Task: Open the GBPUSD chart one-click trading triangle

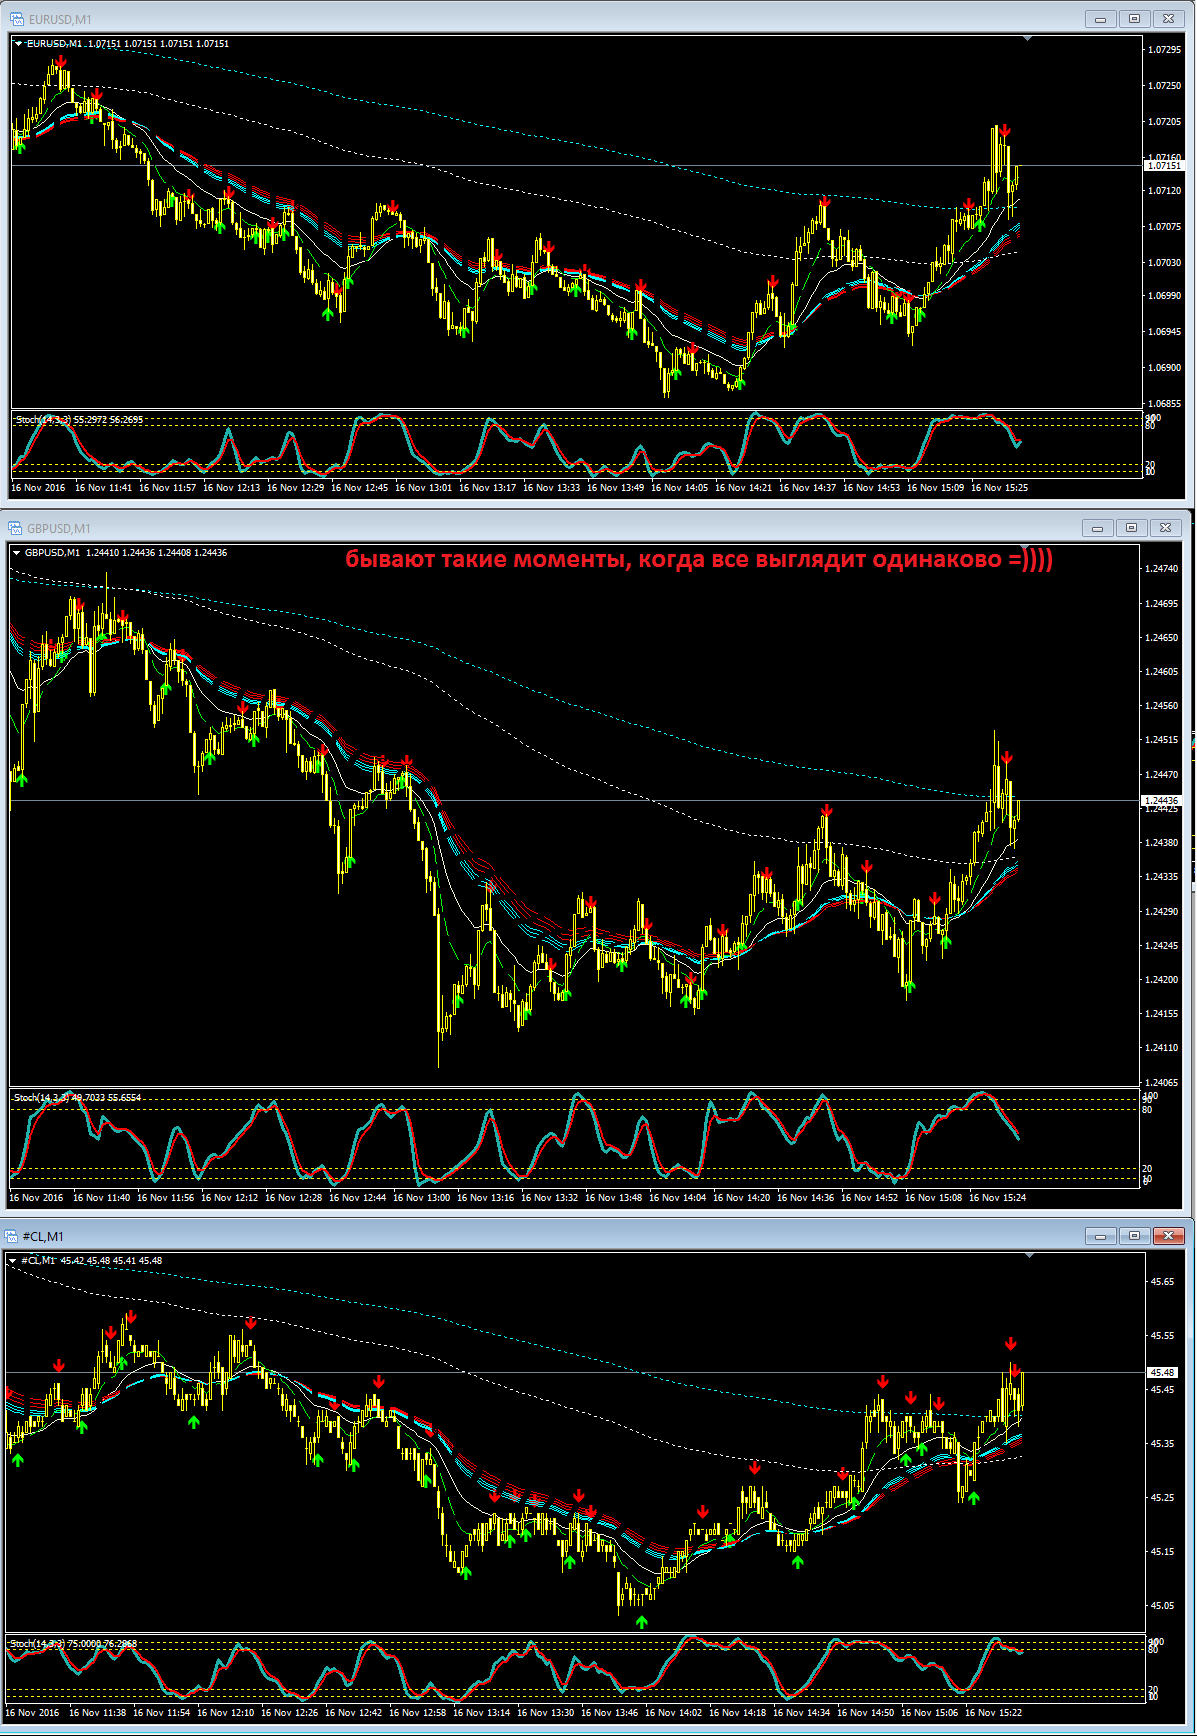Action: point(17,552)
